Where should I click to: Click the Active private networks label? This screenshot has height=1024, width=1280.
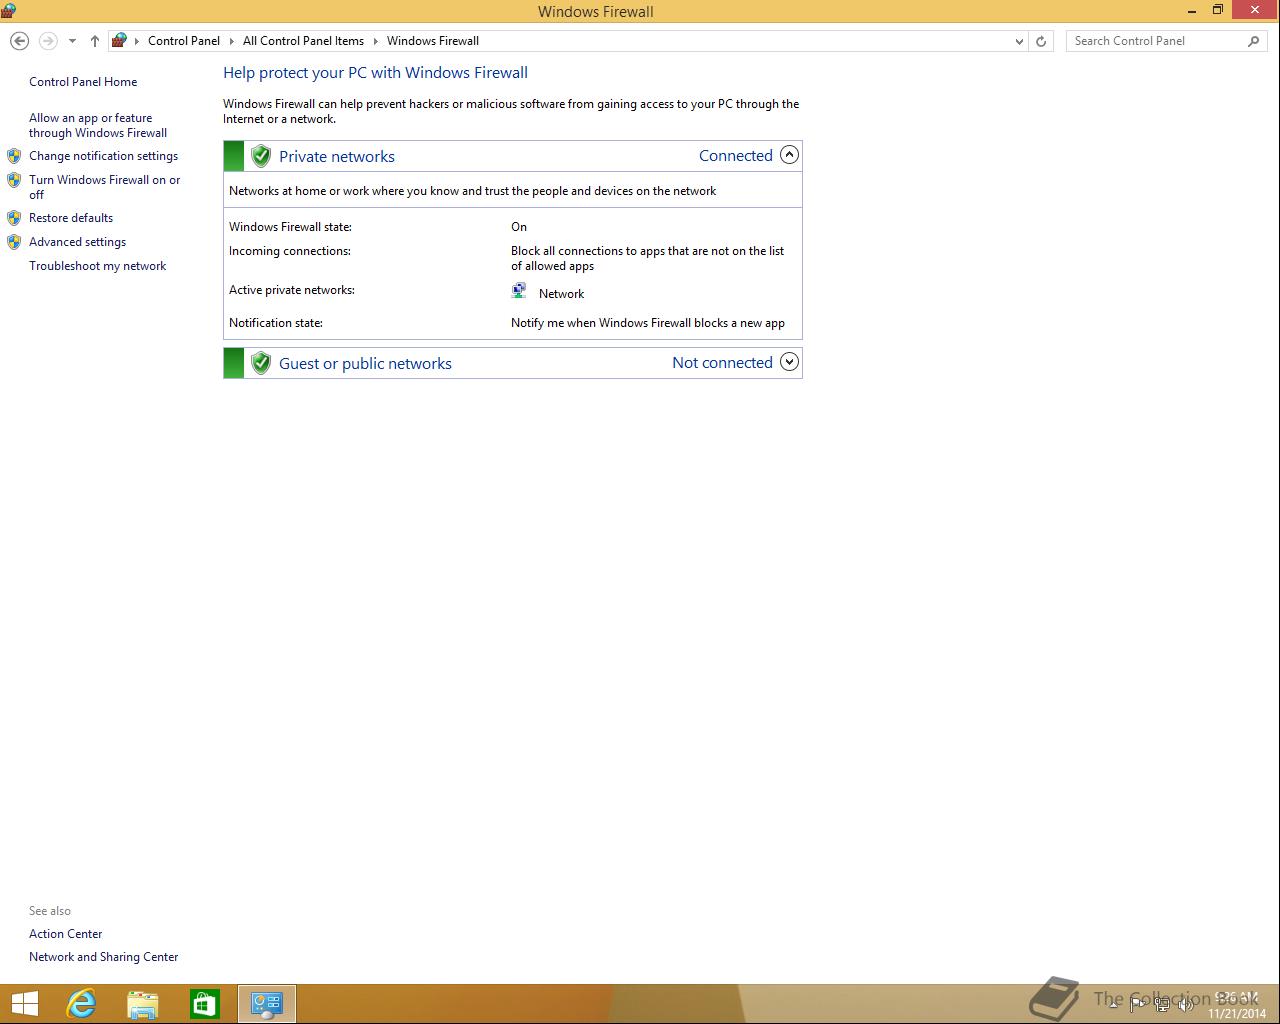[292, 290]
